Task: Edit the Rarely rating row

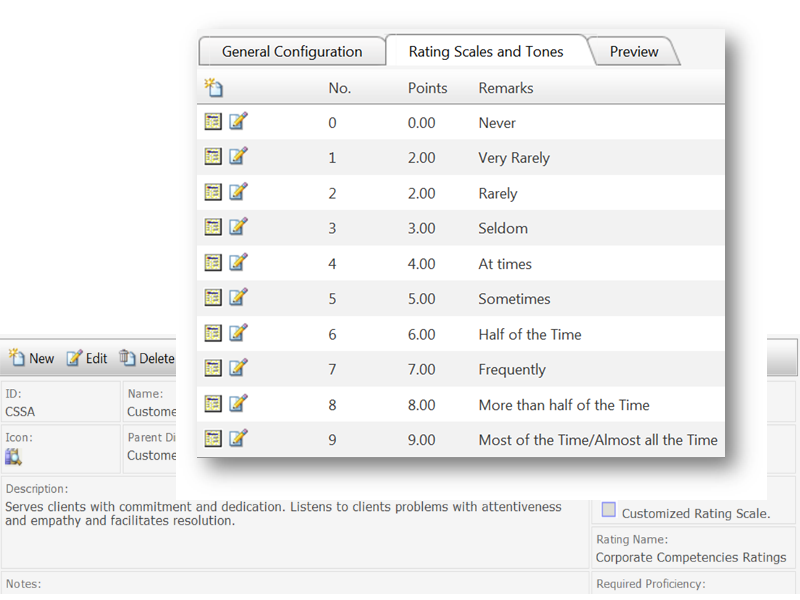Action: (x=238, y=192)
